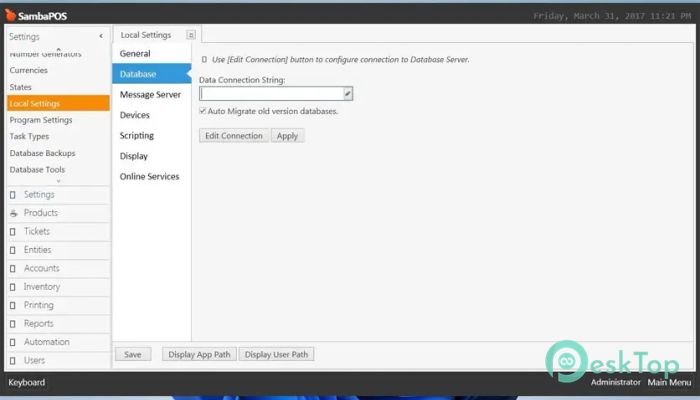Expand the Accounts category

(58, 268)
